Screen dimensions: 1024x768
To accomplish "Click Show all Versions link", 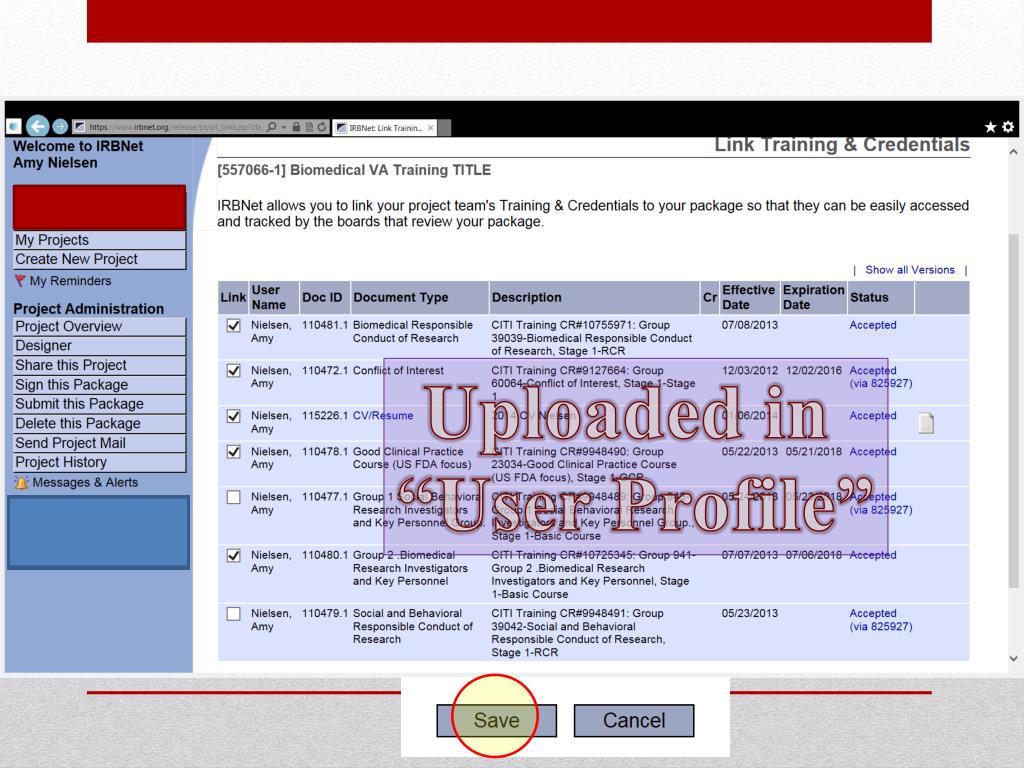I will click(910, 270).
